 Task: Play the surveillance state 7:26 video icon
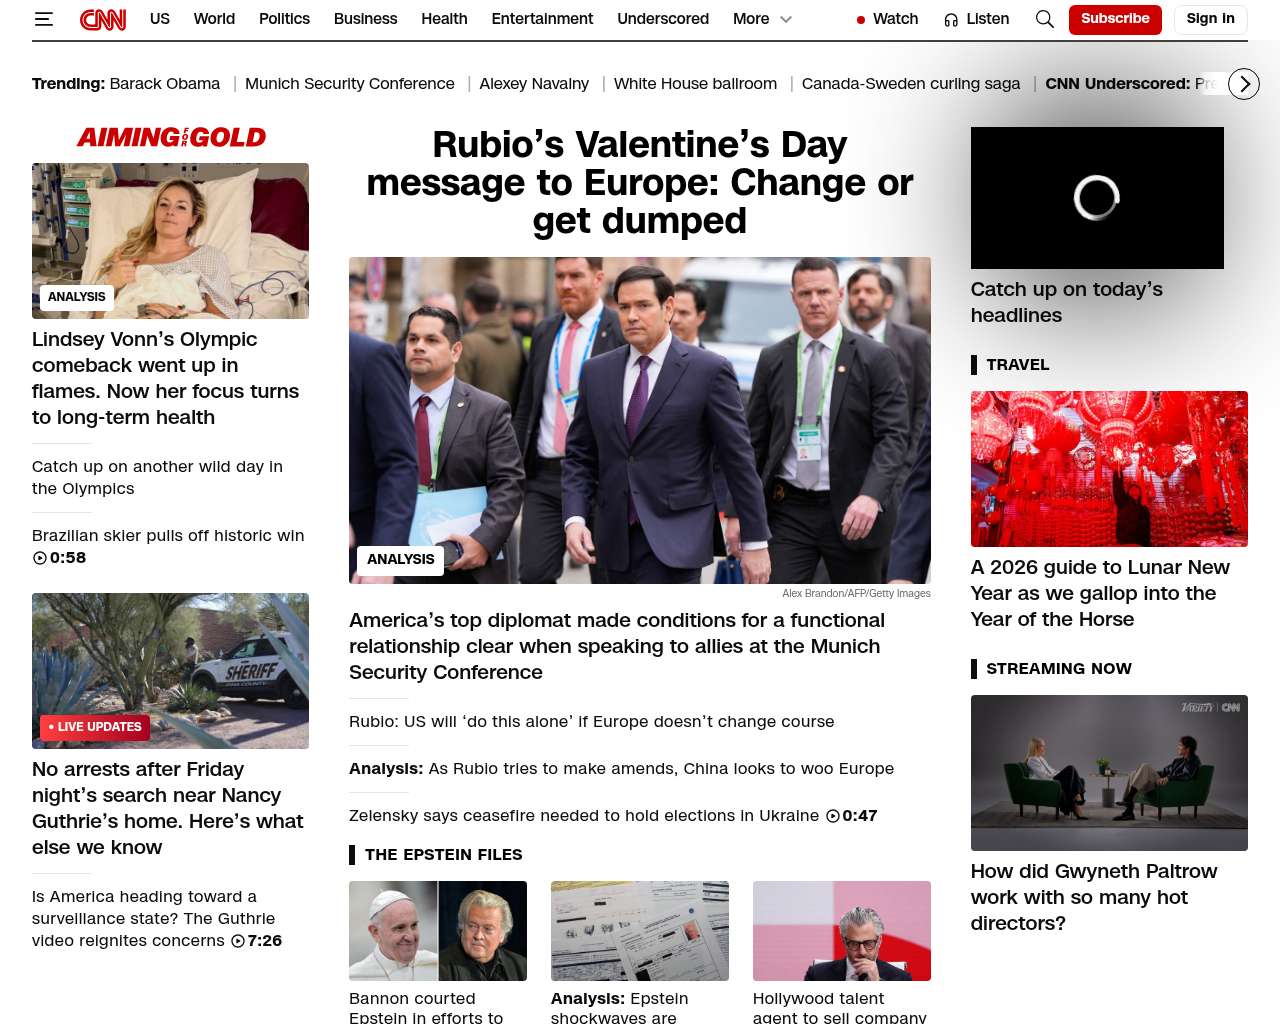coord(238,941)
